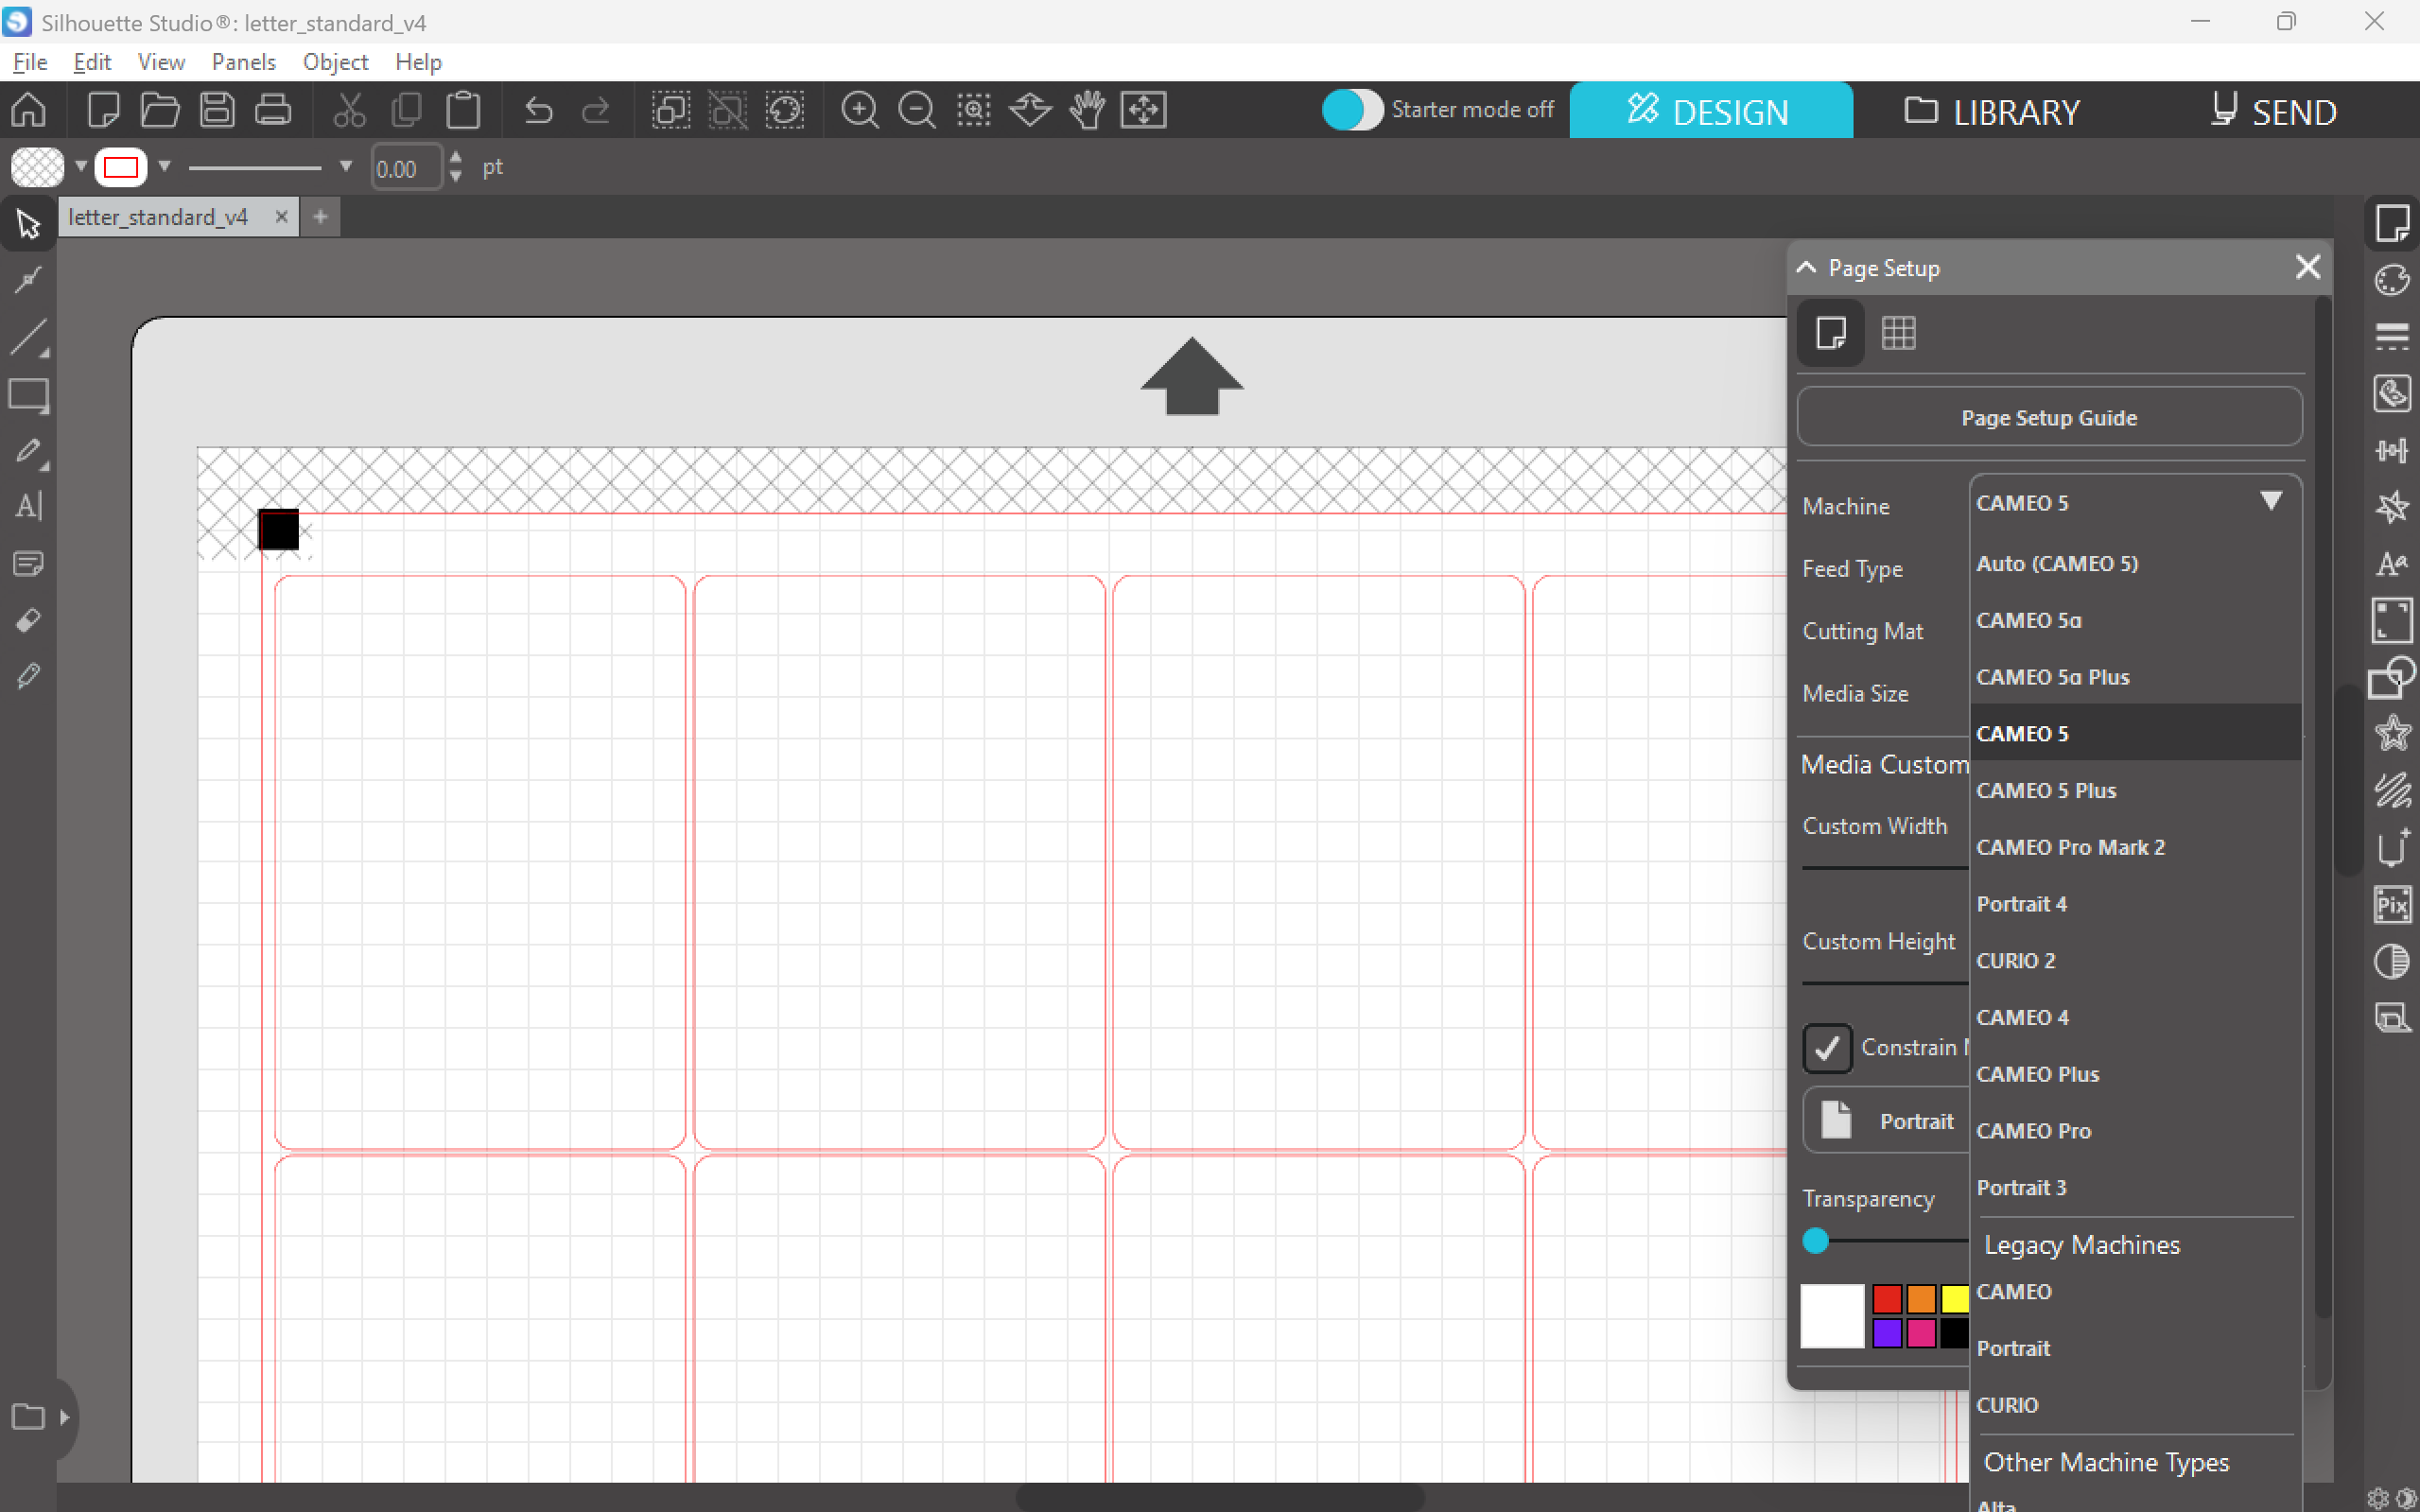
Task: Open the Panels menu
Action: click(243, 62)
